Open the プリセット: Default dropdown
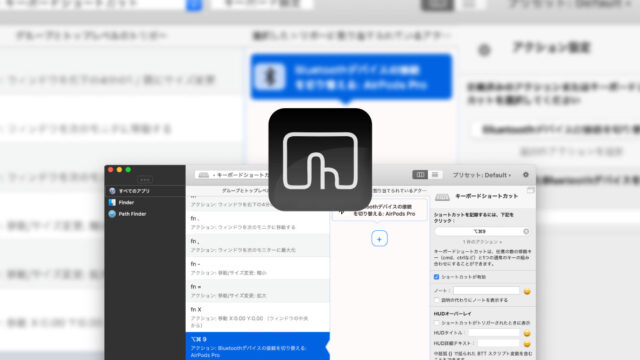The image size is (640, 360). [482, 175]
